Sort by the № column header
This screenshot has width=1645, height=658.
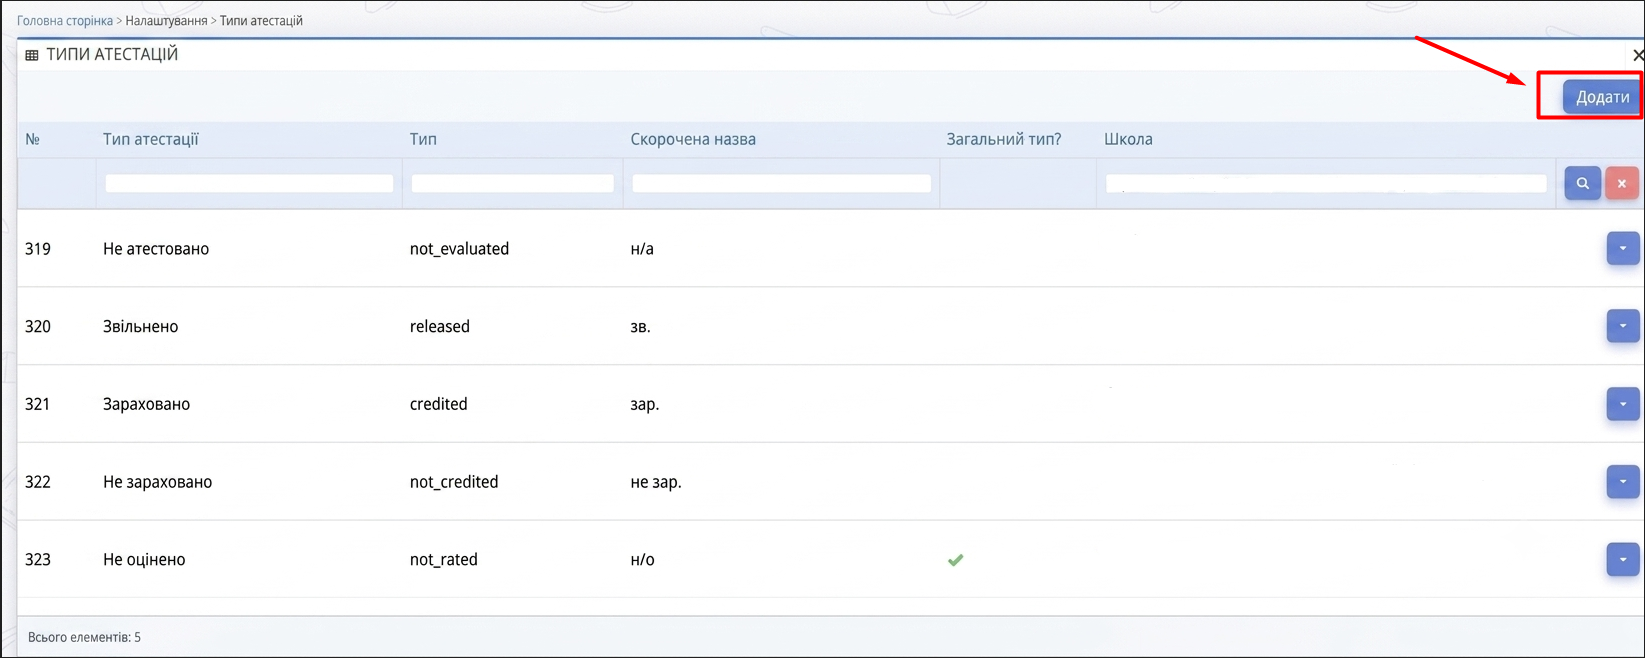pyautogui.click(x=33, y=139)
